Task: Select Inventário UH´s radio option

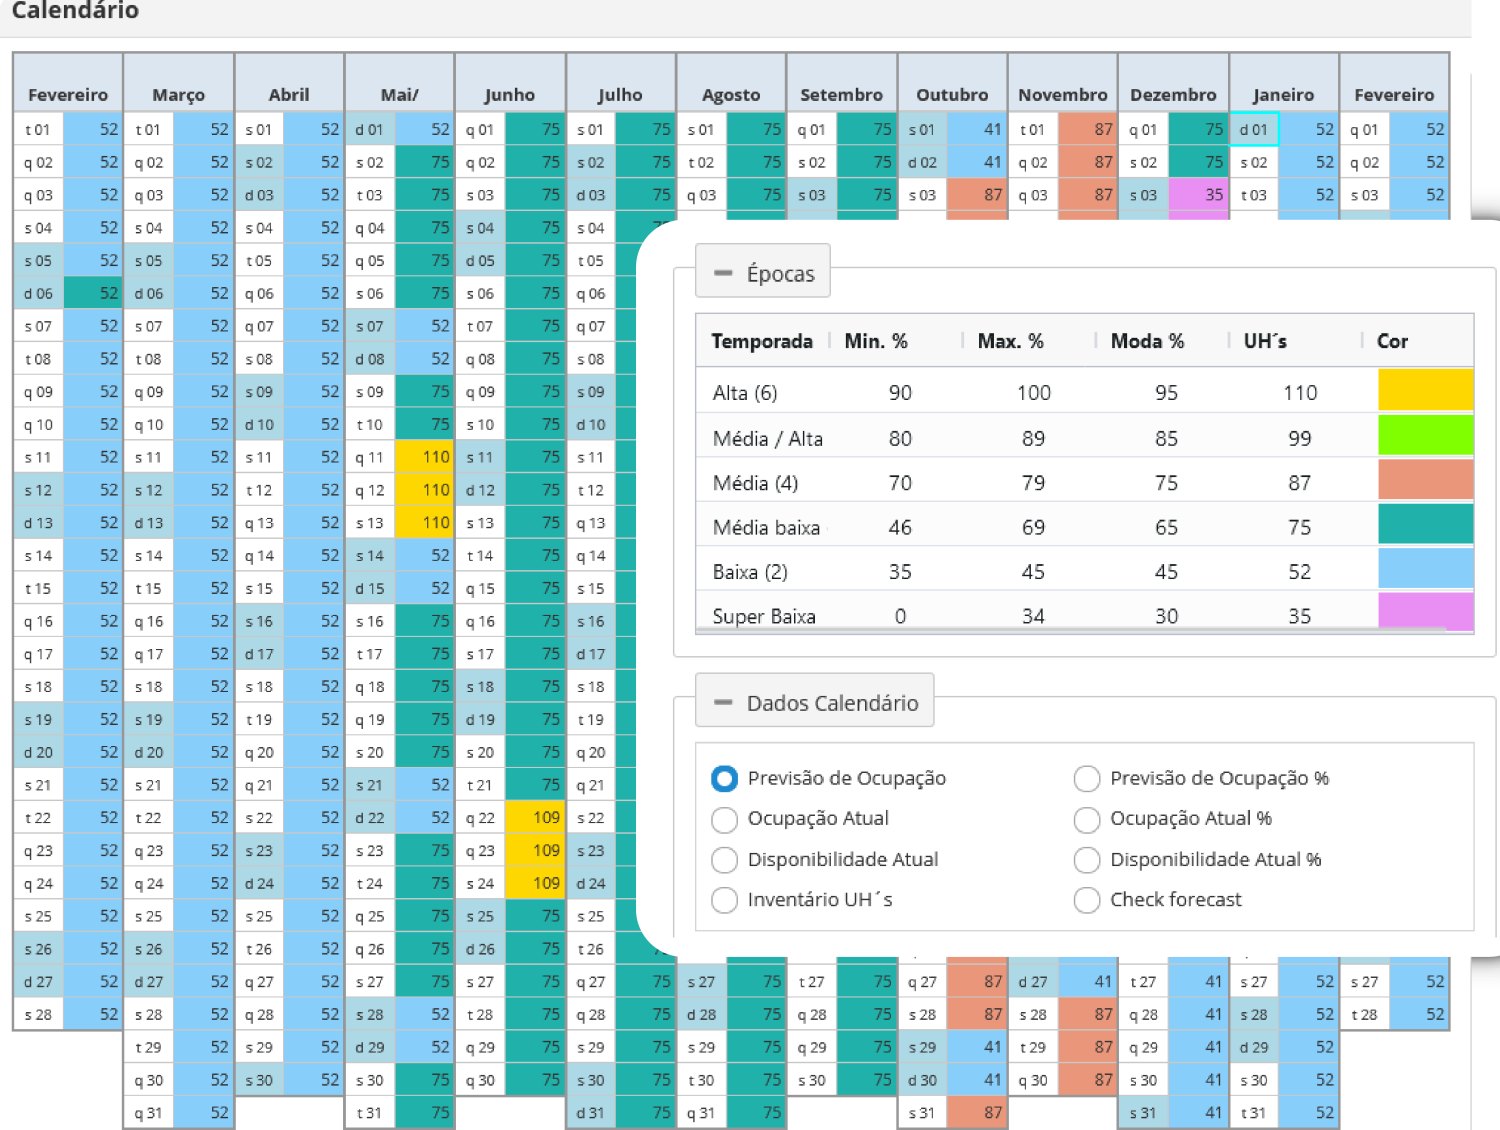Action: tap(725, 900)
